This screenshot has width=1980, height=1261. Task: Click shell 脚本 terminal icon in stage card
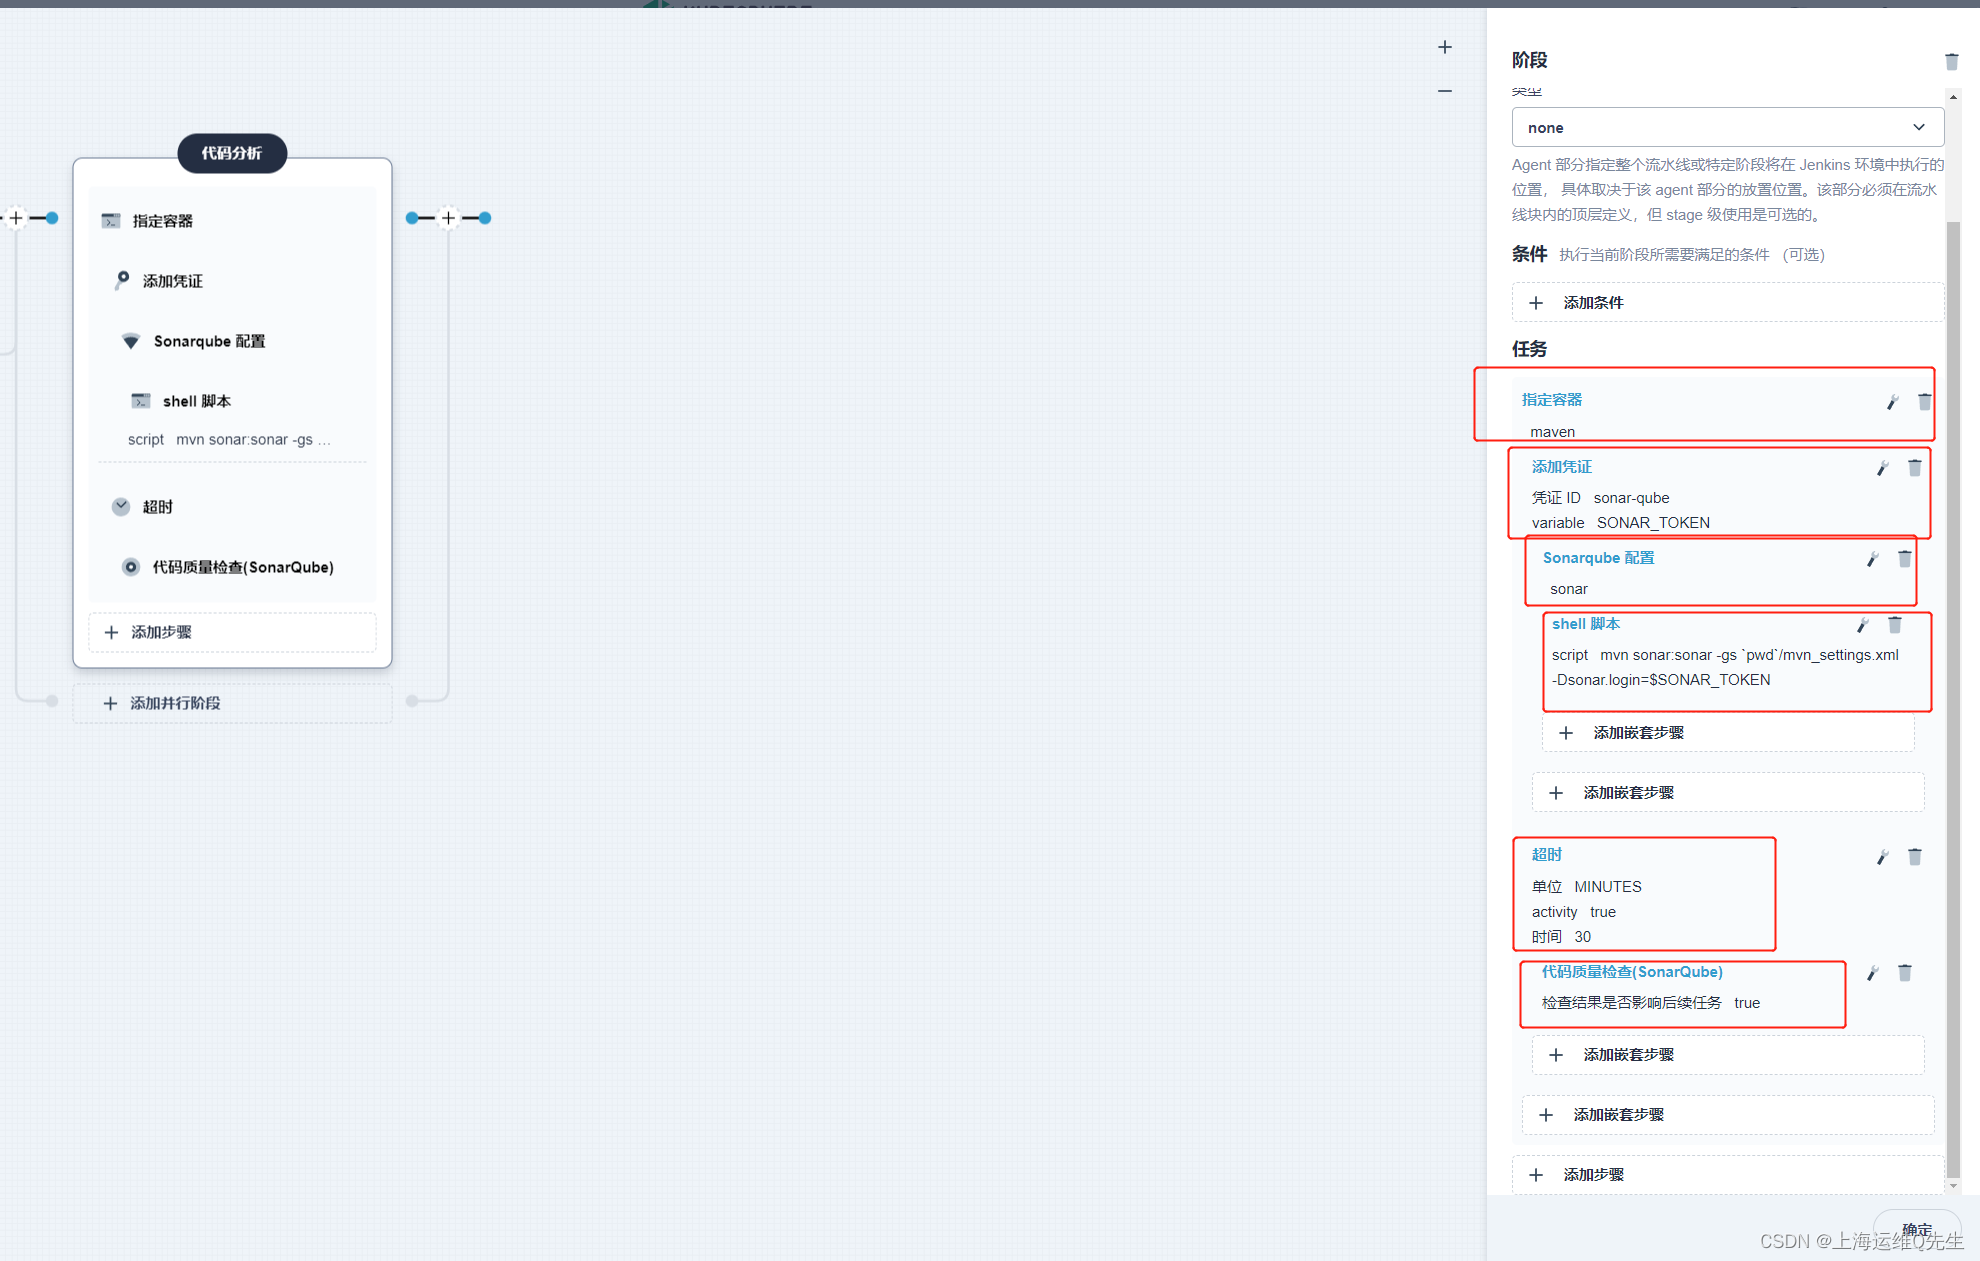click(x=141, y=401)
